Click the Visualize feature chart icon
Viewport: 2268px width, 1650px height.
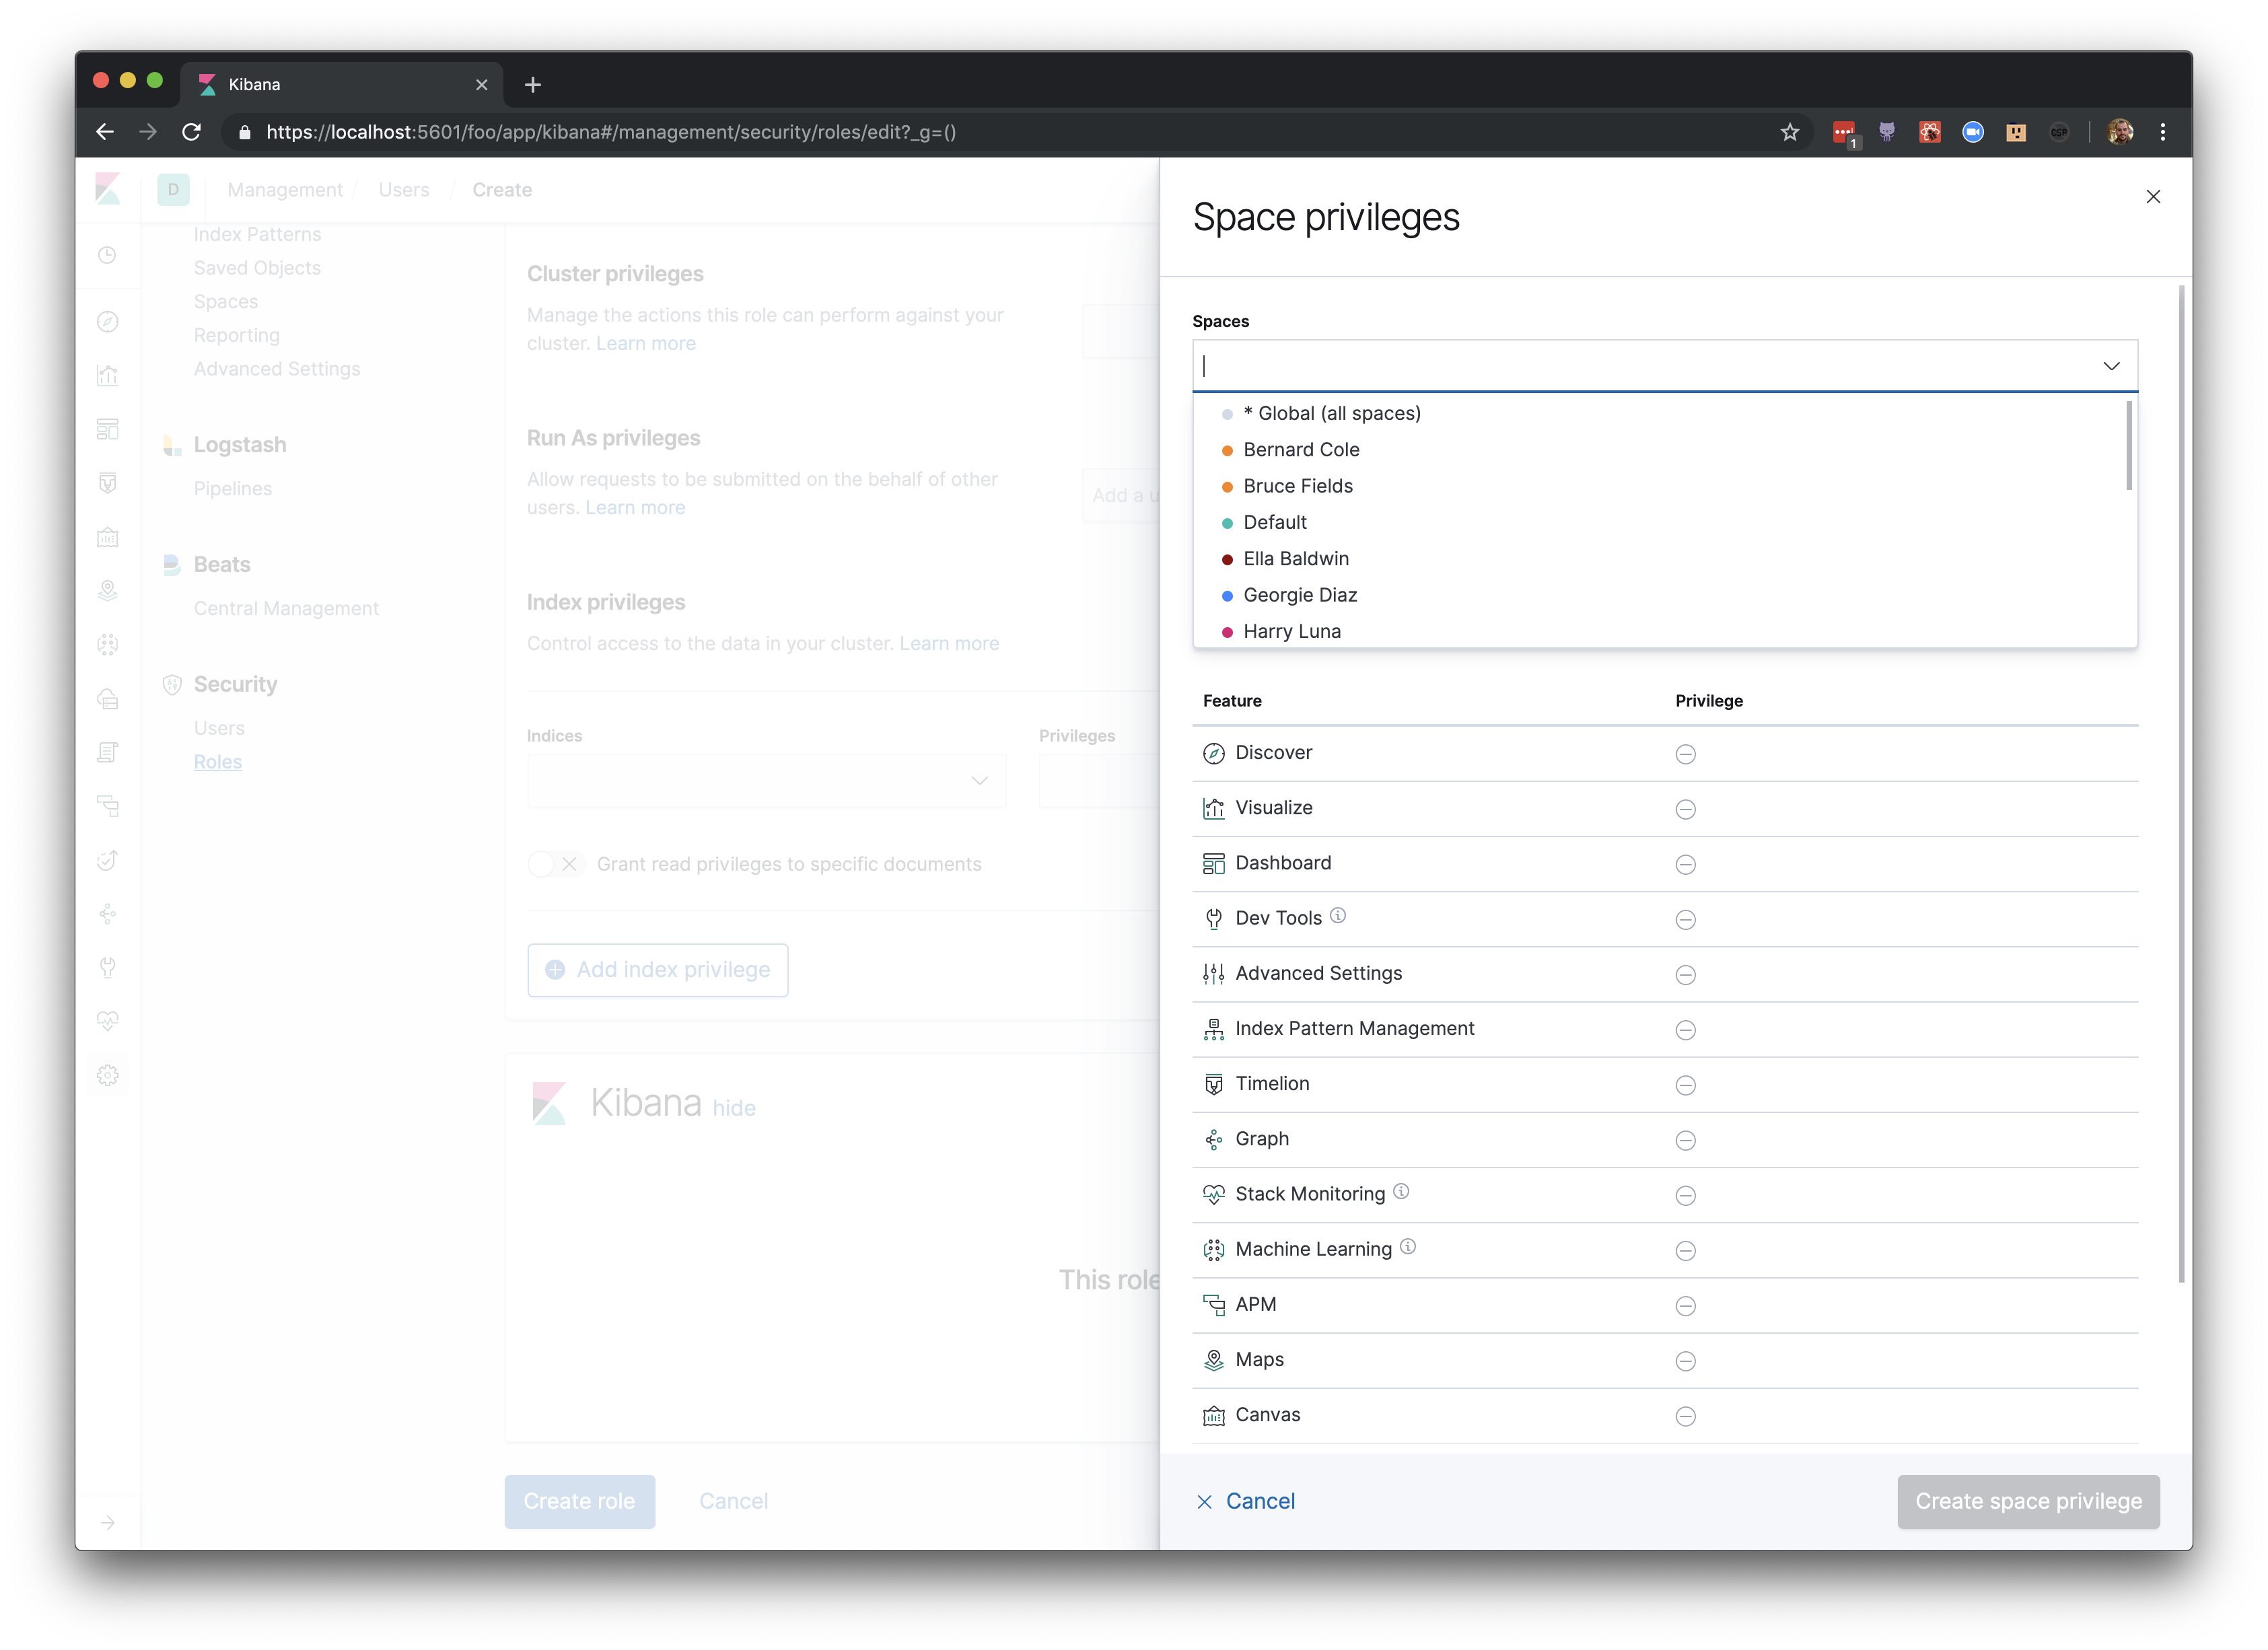click(x=1213, y=808)
